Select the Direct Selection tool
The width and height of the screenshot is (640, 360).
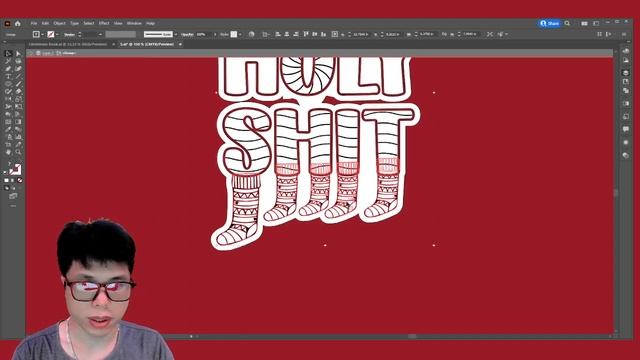(18, 53)
